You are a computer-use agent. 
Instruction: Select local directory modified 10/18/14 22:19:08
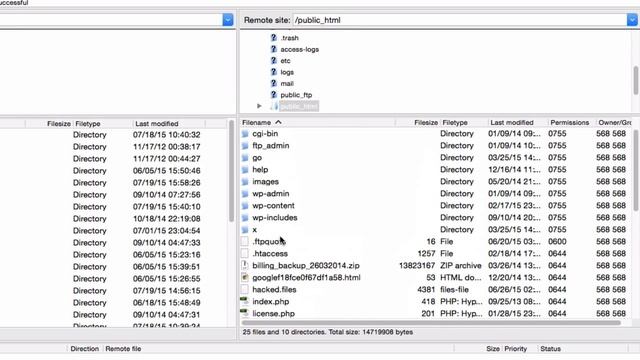click(113, 219)
